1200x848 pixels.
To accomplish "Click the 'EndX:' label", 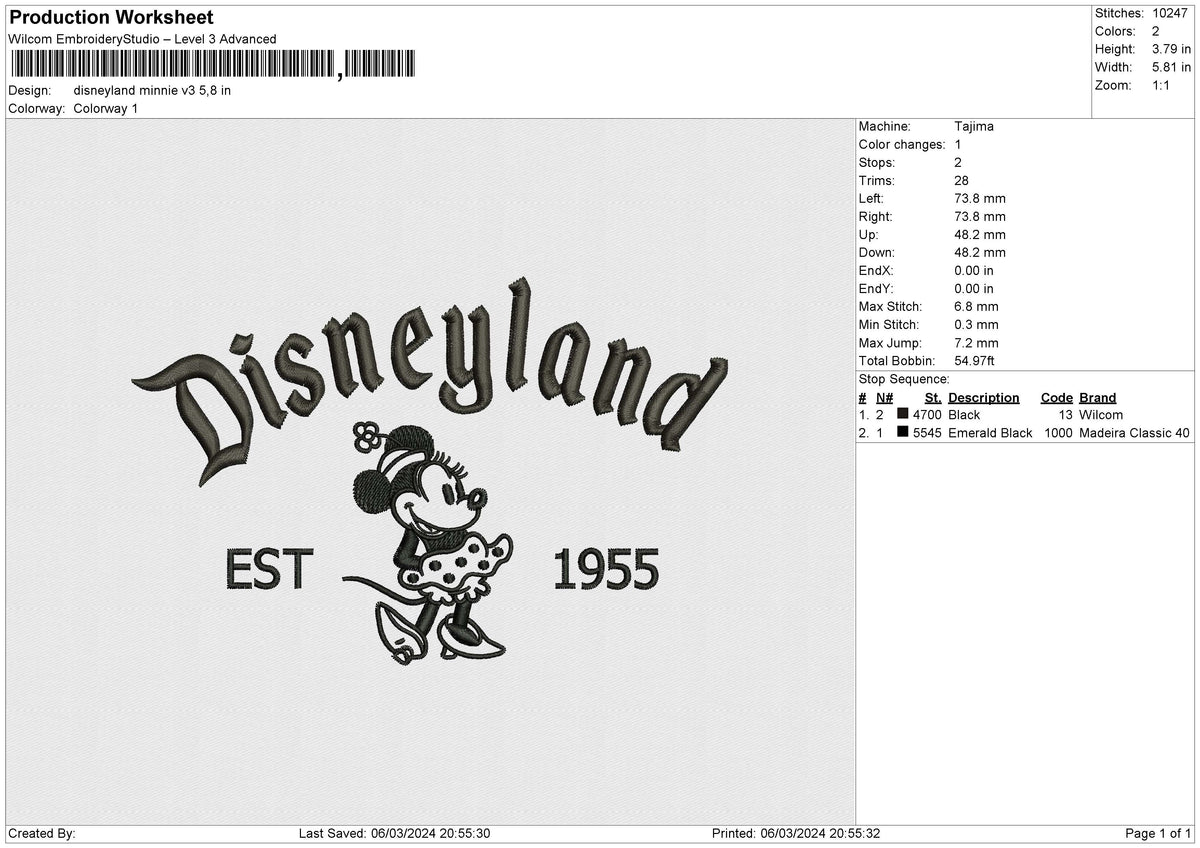I will (x=876, y=271).
